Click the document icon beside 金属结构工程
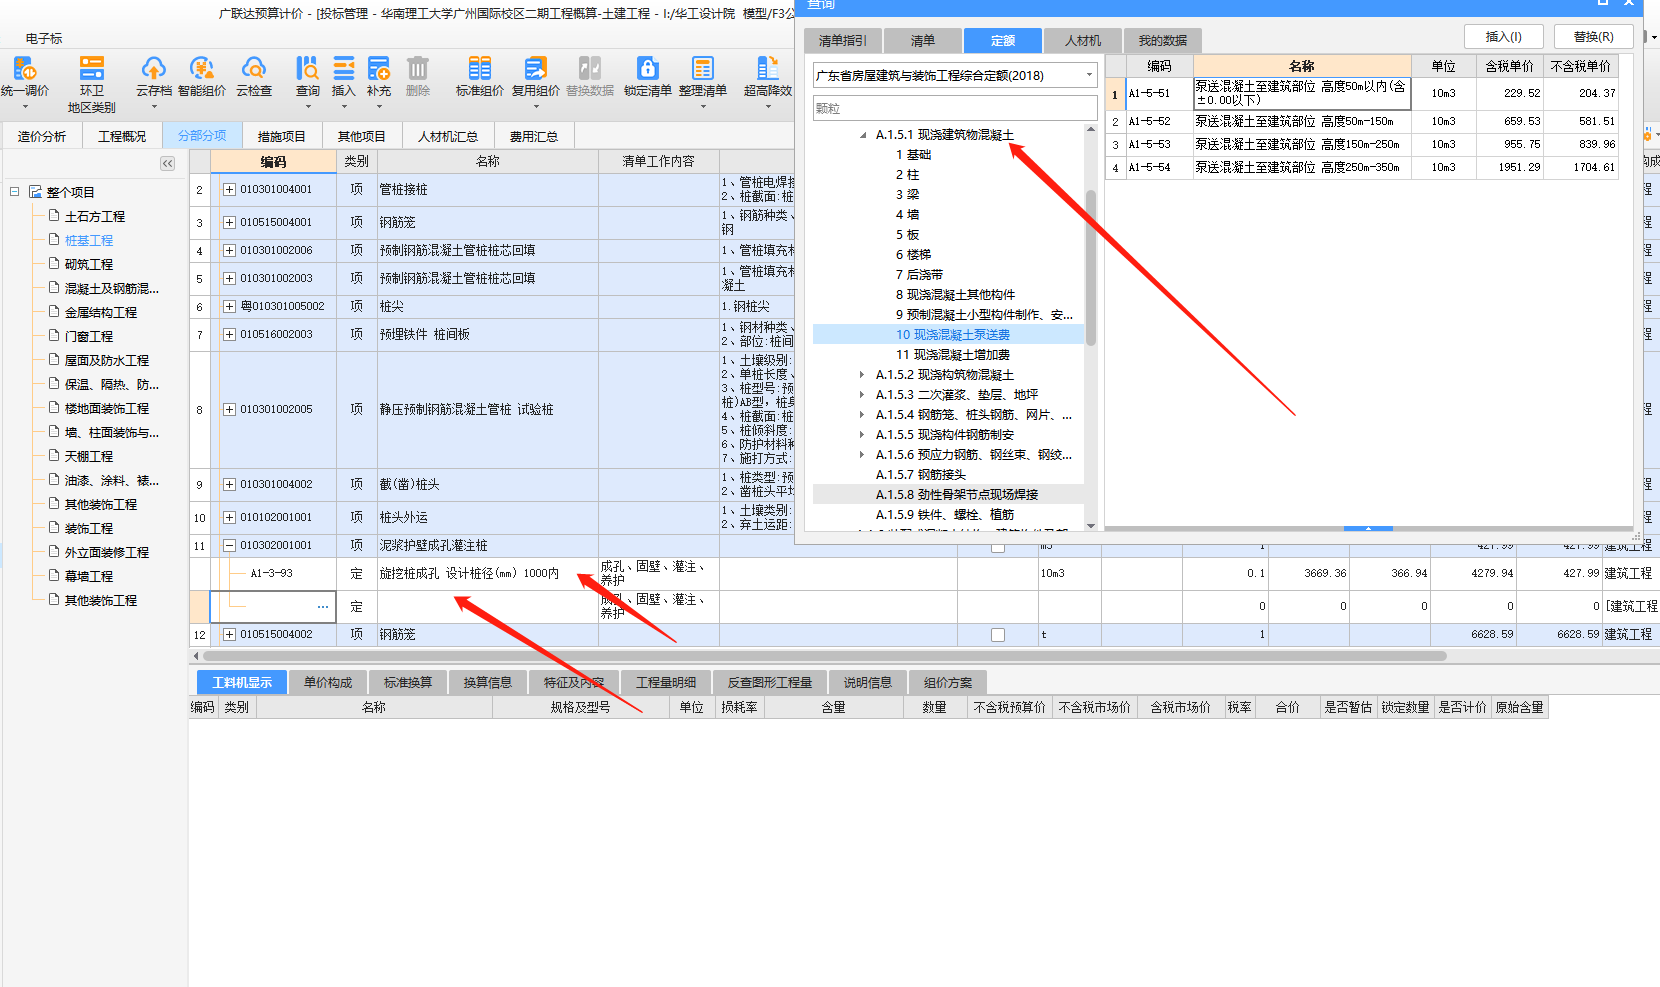Viewport: 1660px width, 987px height. pyautogui.click(x=54, y=312)
